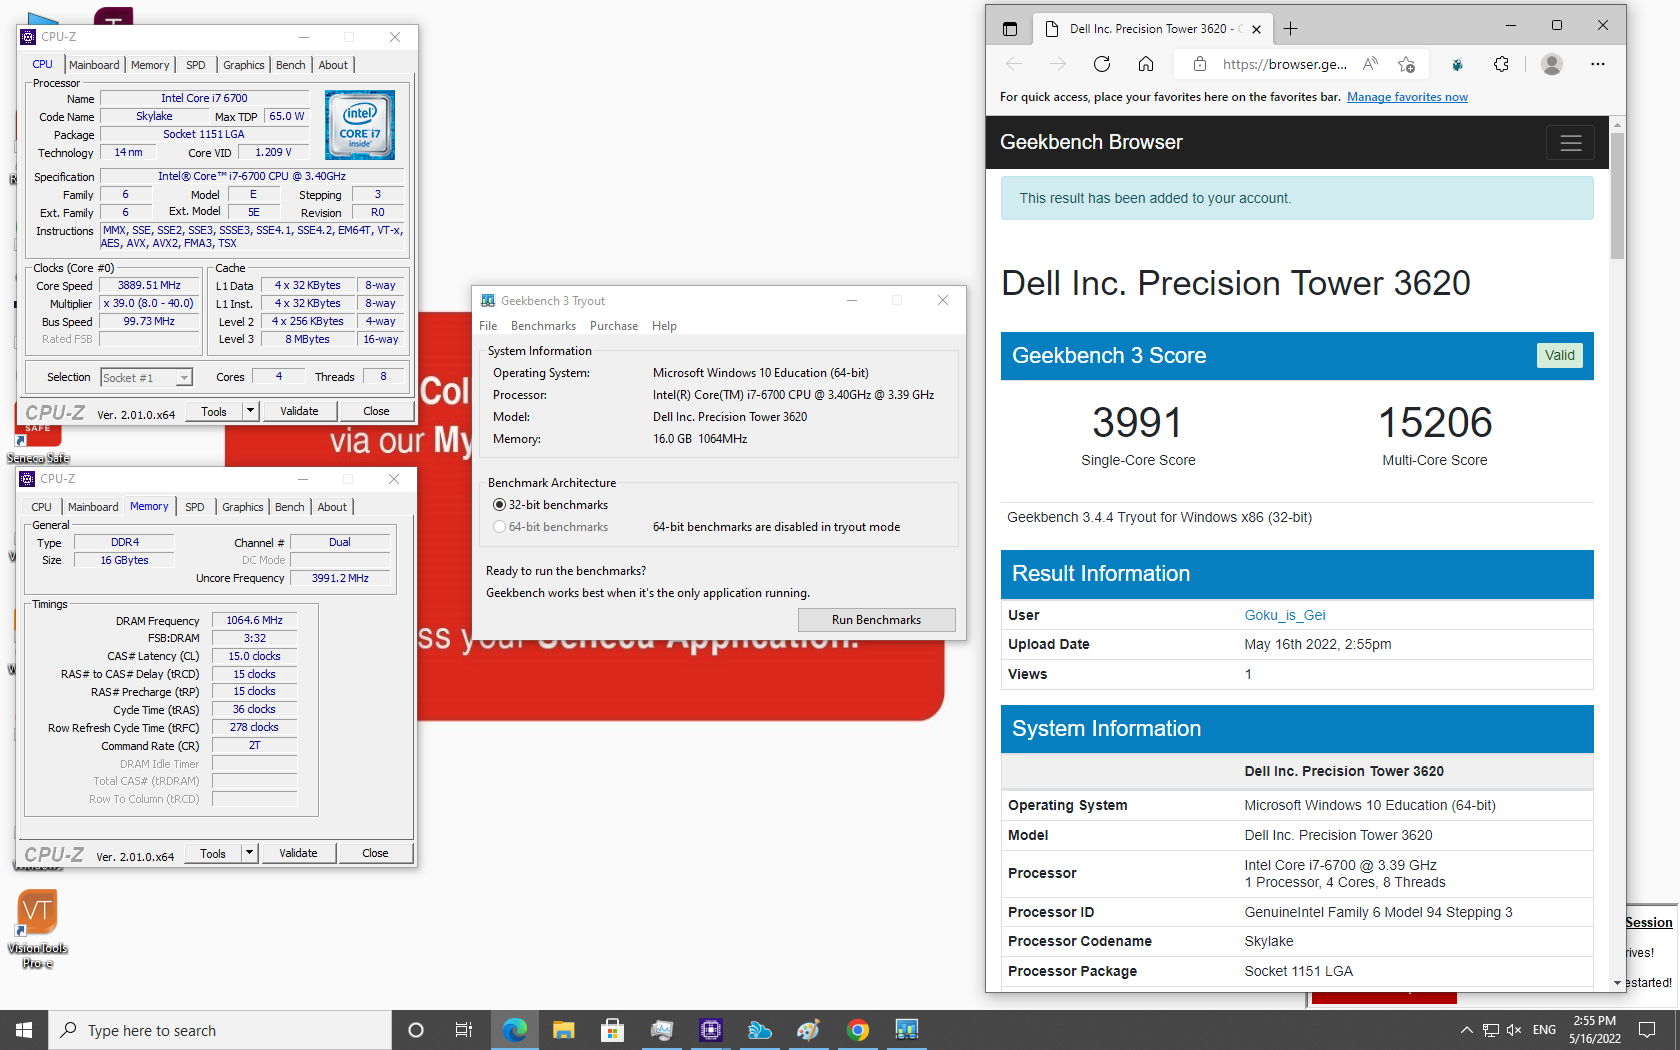Click the volume icon in system tray
The image size is (1680, 1050).
pyautogui.click(x=1514, y=1030)
